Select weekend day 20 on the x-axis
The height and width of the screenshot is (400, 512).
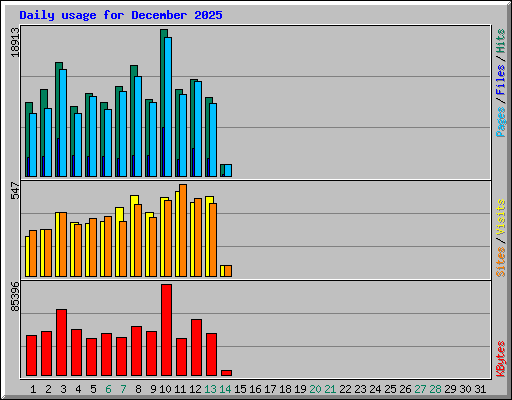315,389
